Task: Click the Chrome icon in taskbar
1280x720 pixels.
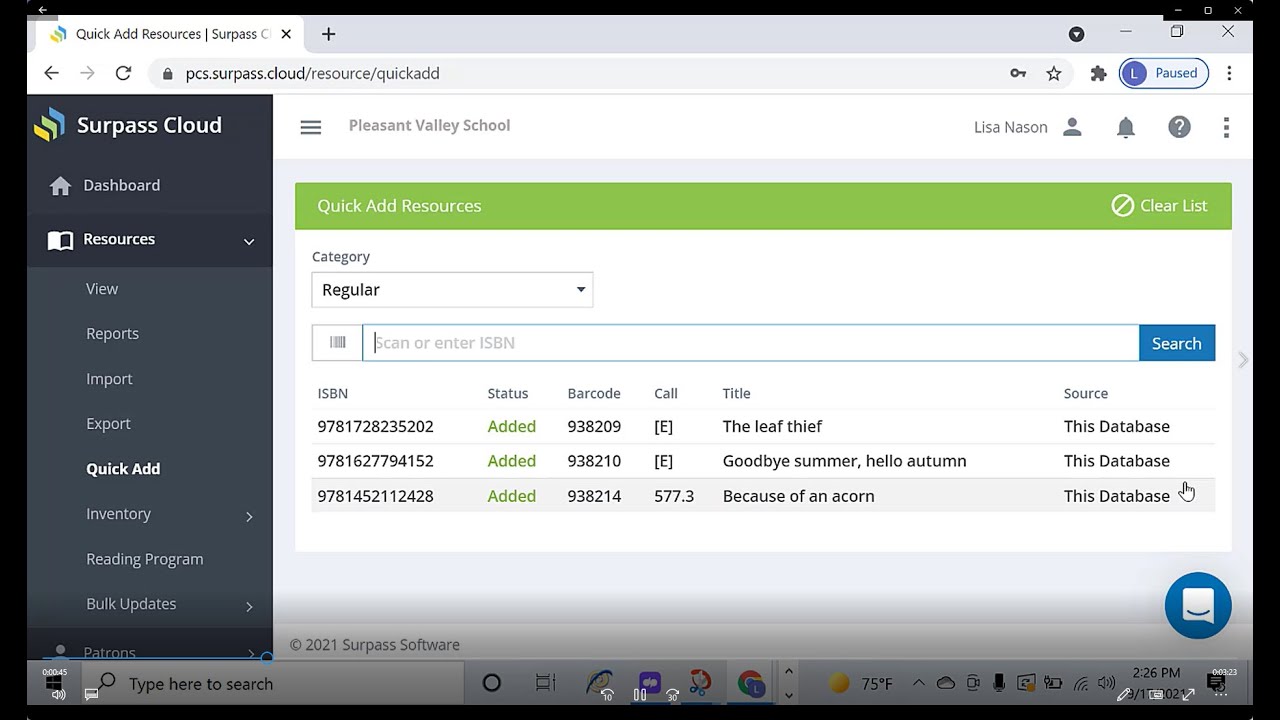Action: (750, 683)
